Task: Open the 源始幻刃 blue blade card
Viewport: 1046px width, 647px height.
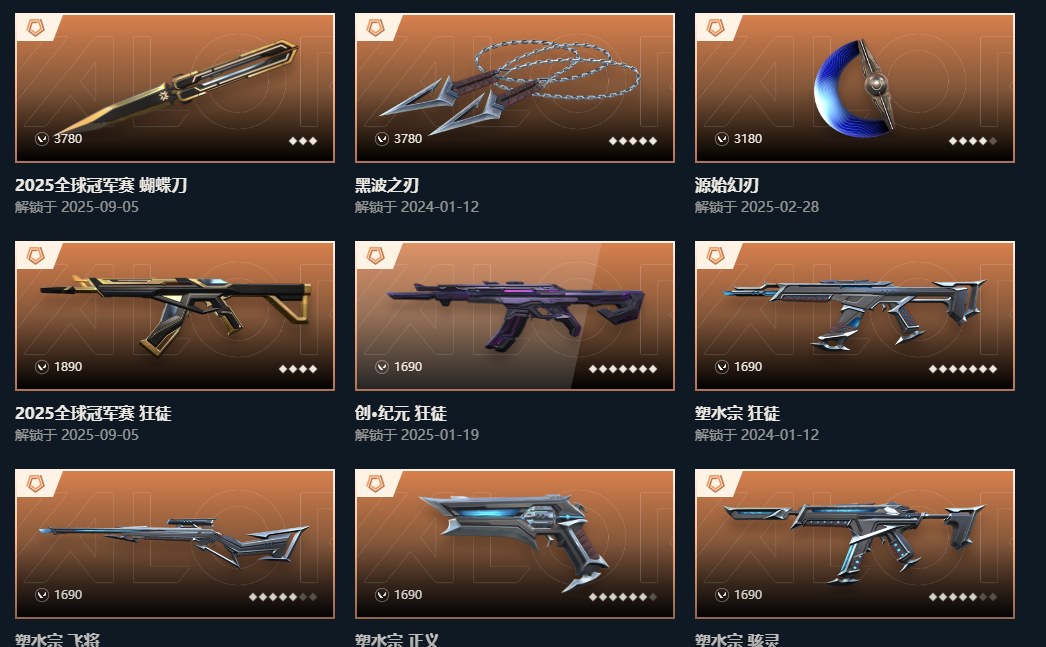Action: coord(855,88)
